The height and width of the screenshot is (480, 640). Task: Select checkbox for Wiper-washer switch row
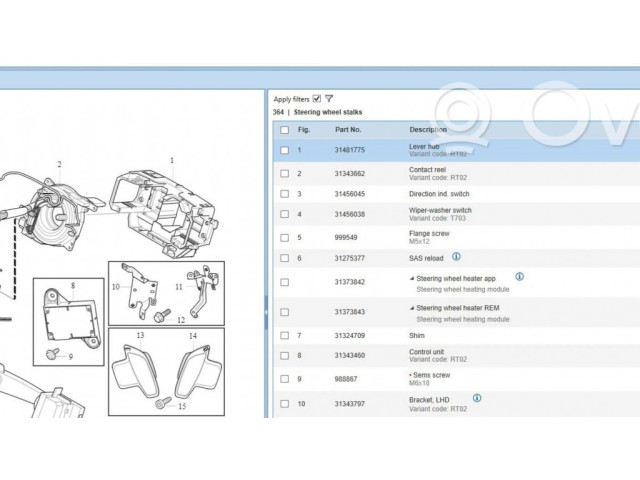[x=285, y=215]
